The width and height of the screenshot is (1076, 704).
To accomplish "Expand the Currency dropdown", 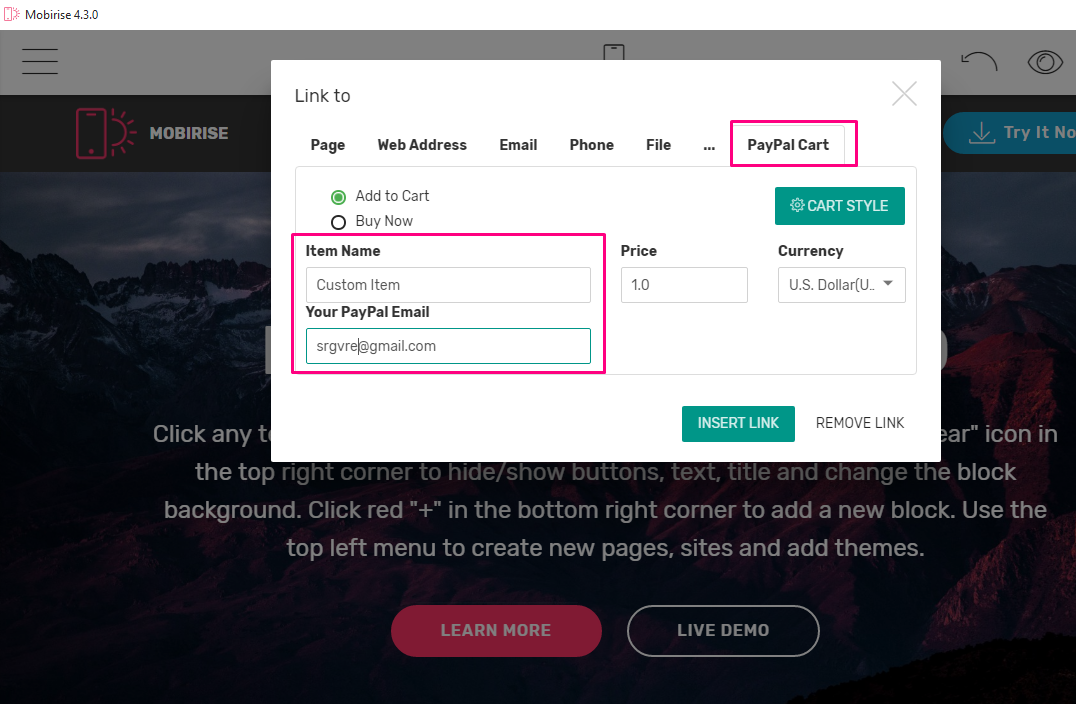I will coord(841,285).
